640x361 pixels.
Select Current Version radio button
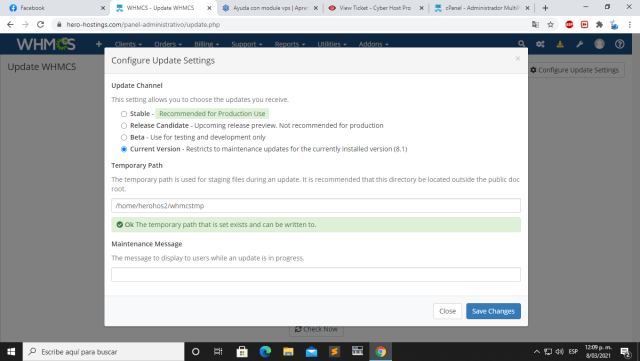coord(124,149)
